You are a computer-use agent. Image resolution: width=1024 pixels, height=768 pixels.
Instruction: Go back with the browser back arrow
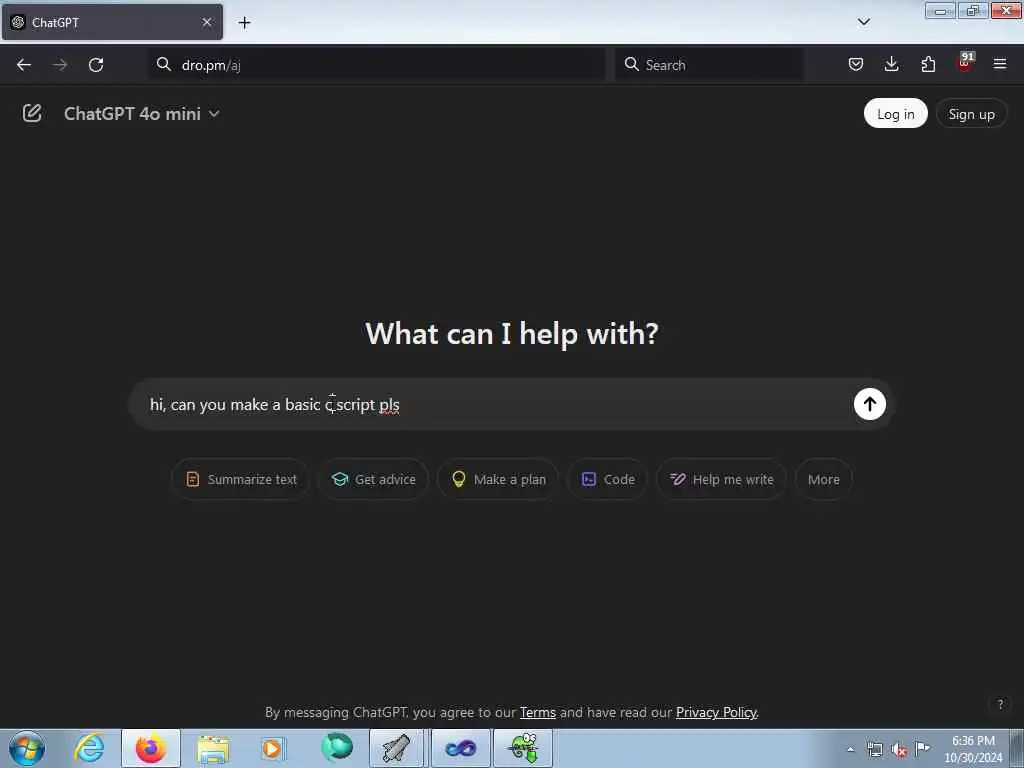[24, 65]
